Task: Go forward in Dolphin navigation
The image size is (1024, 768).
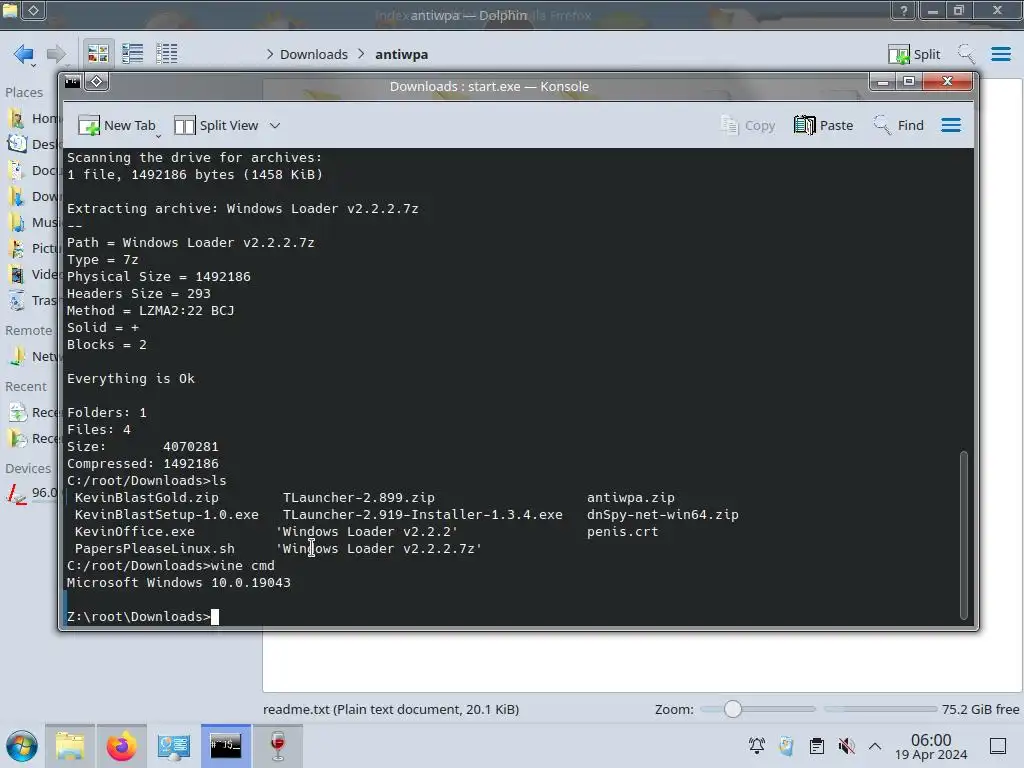Action: (56, 54)
